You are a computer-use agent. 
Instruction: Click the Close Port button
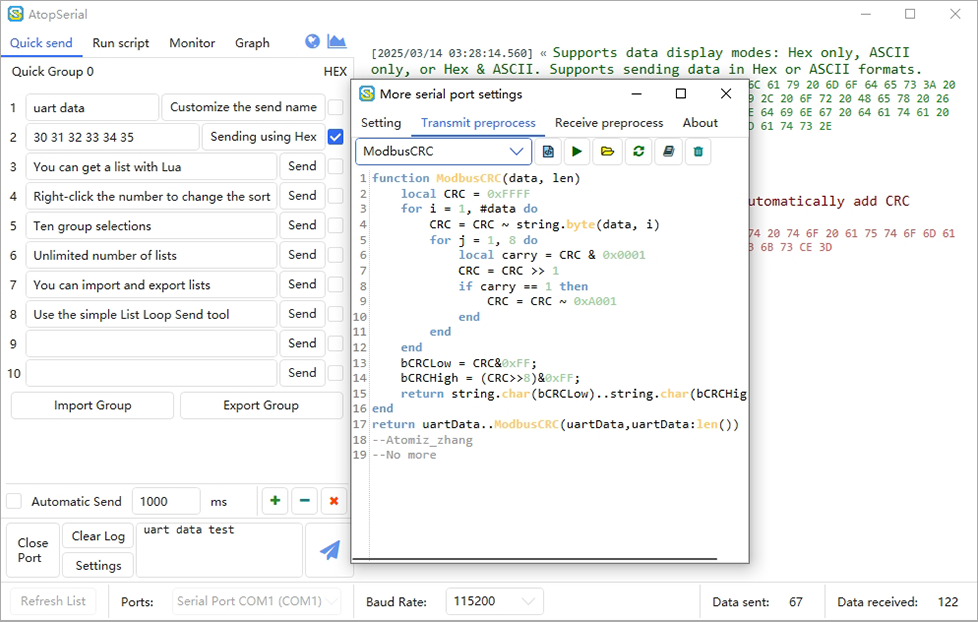[33, 550]
